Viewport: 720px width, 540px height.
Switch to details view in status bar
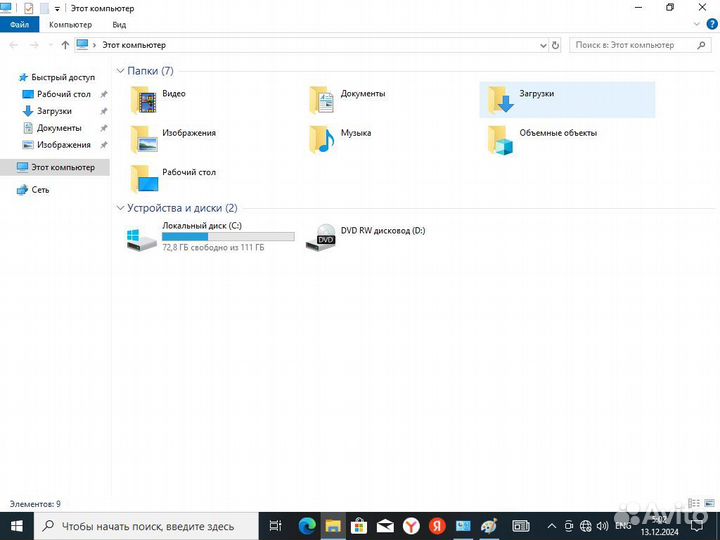pos(694,504)
